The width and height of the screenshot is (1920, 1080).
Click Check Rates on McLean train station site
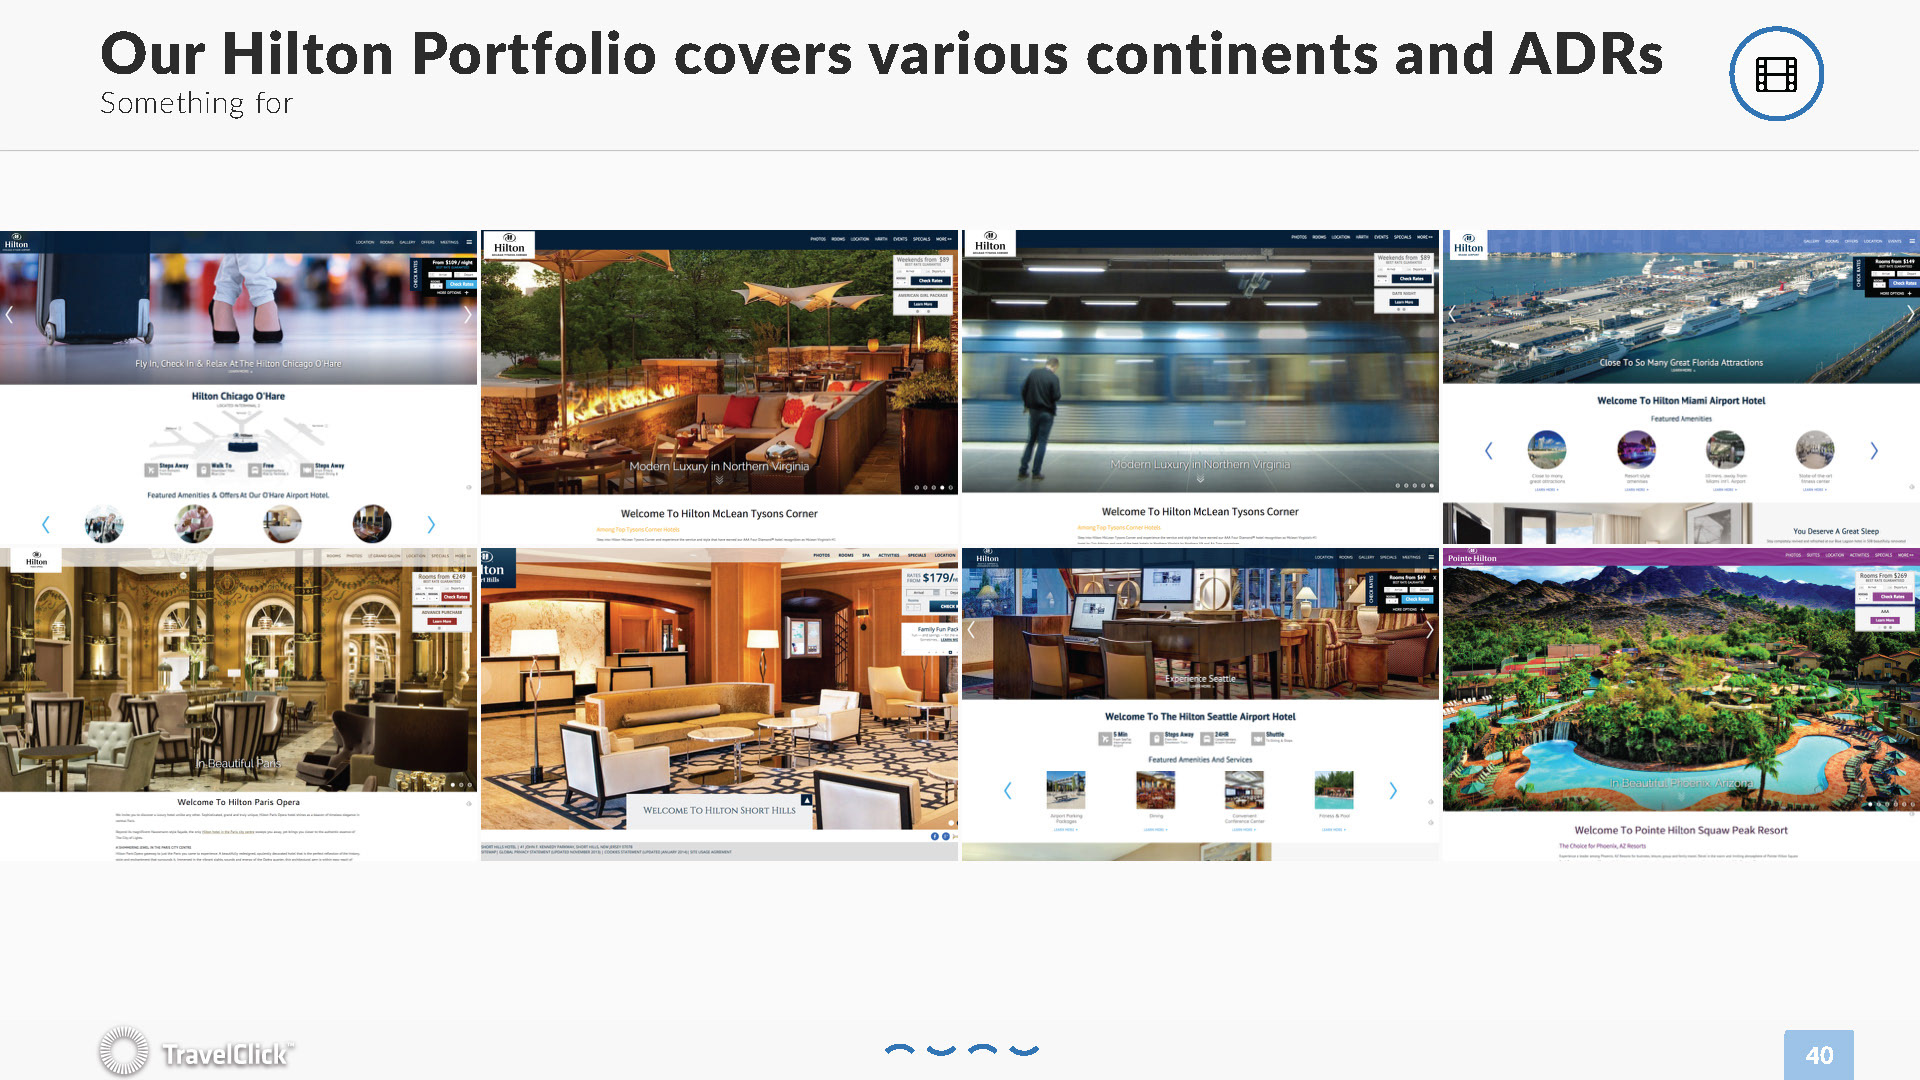tap(1411, 279)
